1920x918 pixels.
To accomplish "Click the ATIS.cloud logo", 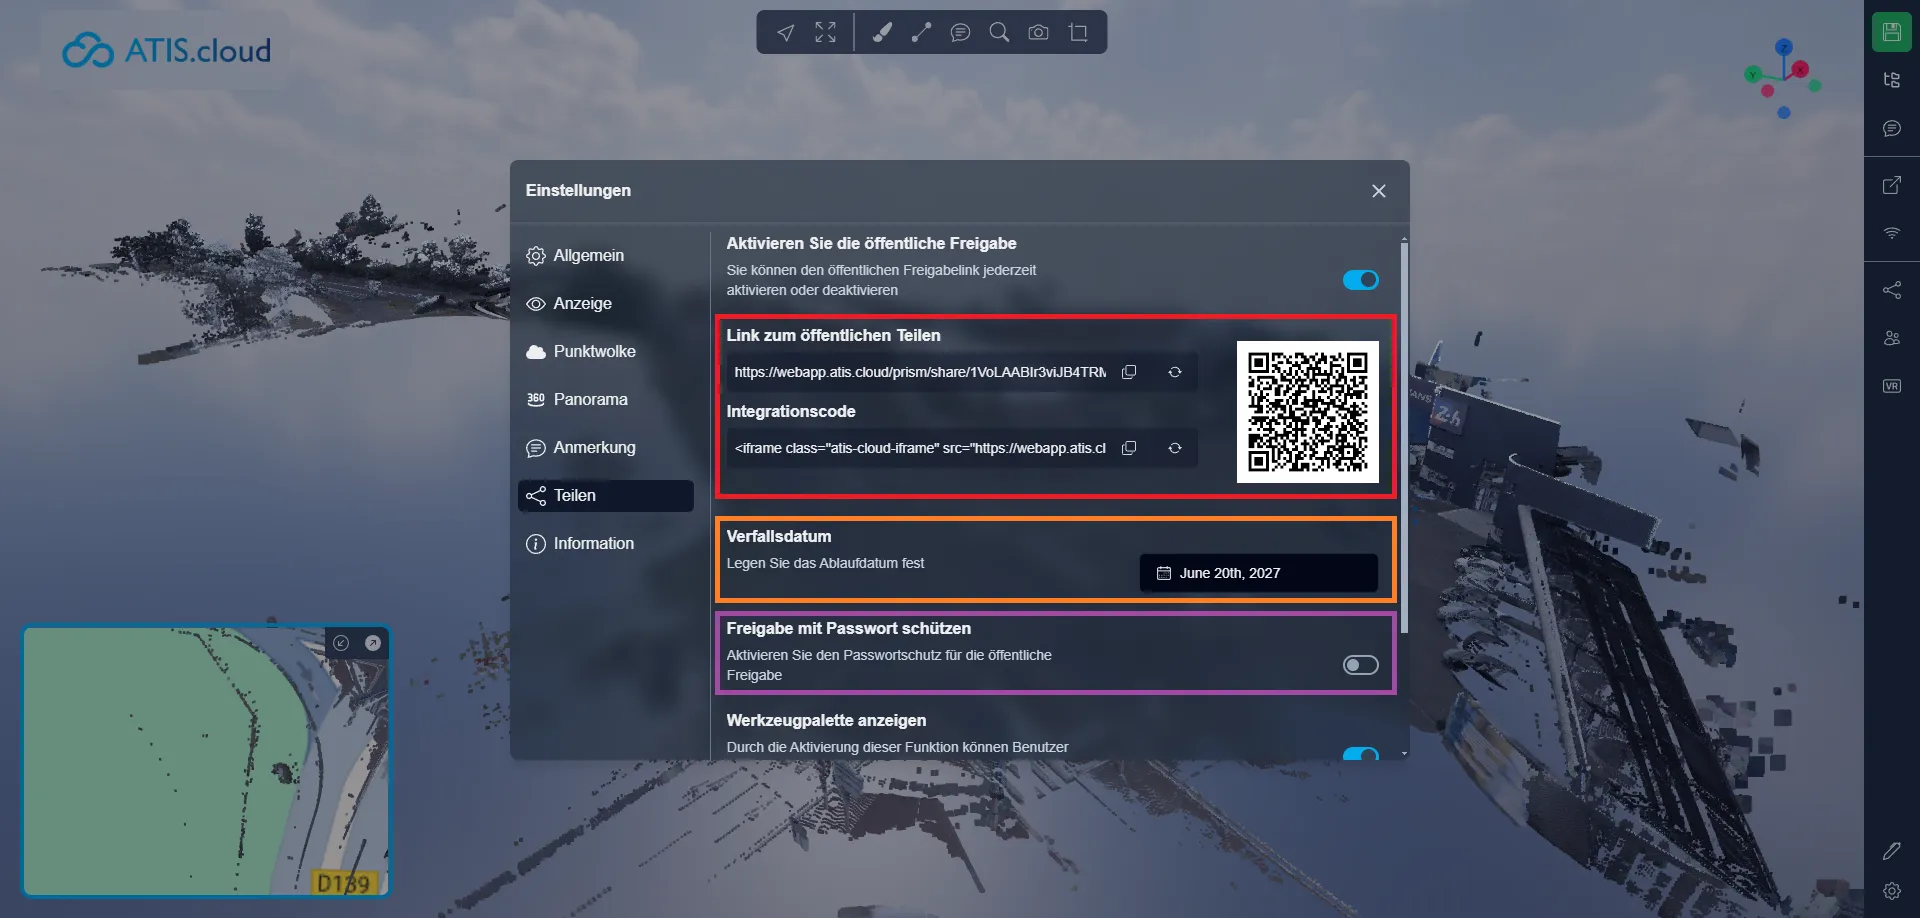I will (x=167, y=50).
